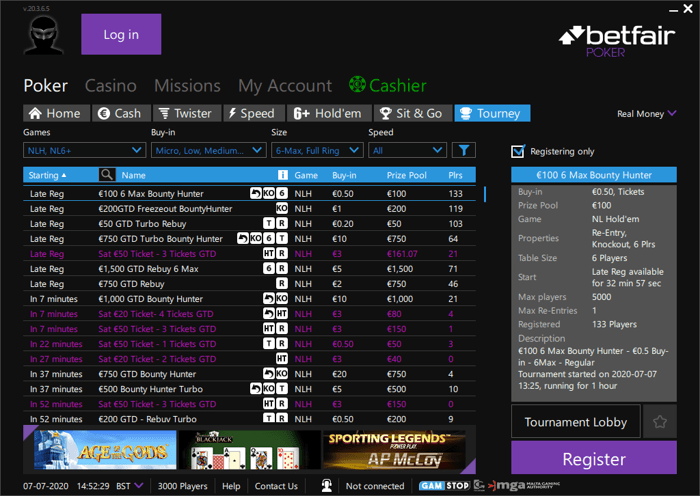
Task: Sort by Game column header
Action: coord(306,175)
